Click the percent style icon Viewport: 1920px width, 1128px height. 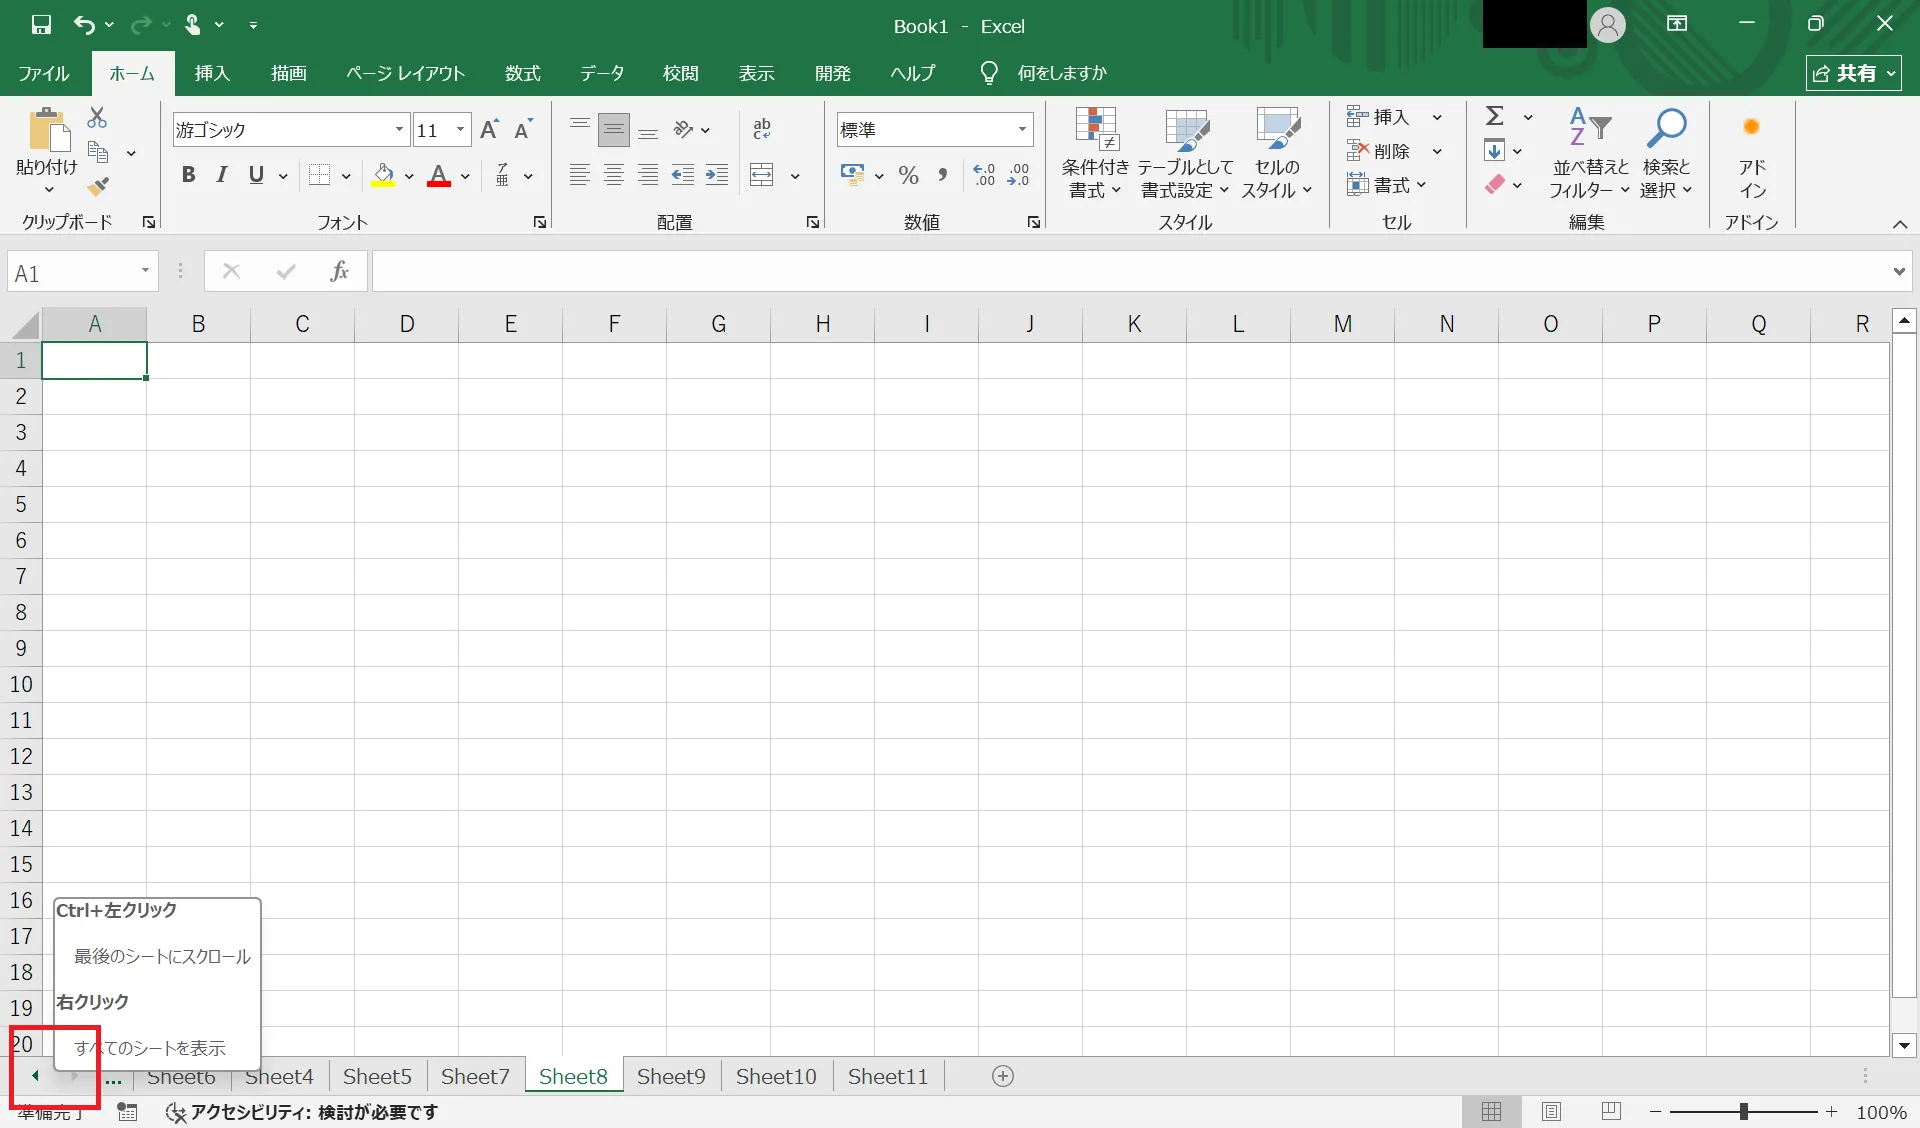908,176
